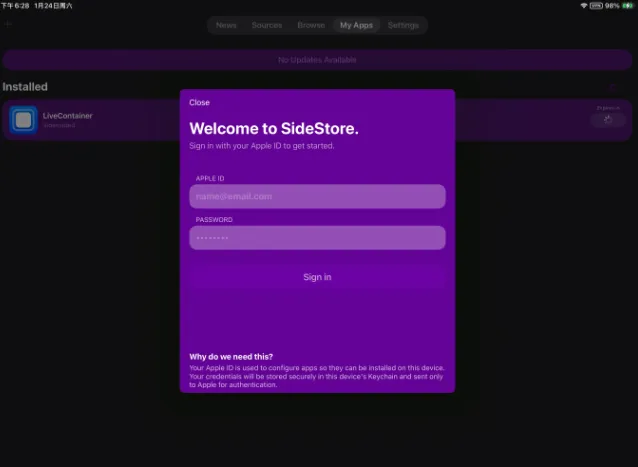
Task: Open the Settings tab
Action: (403, 25)
